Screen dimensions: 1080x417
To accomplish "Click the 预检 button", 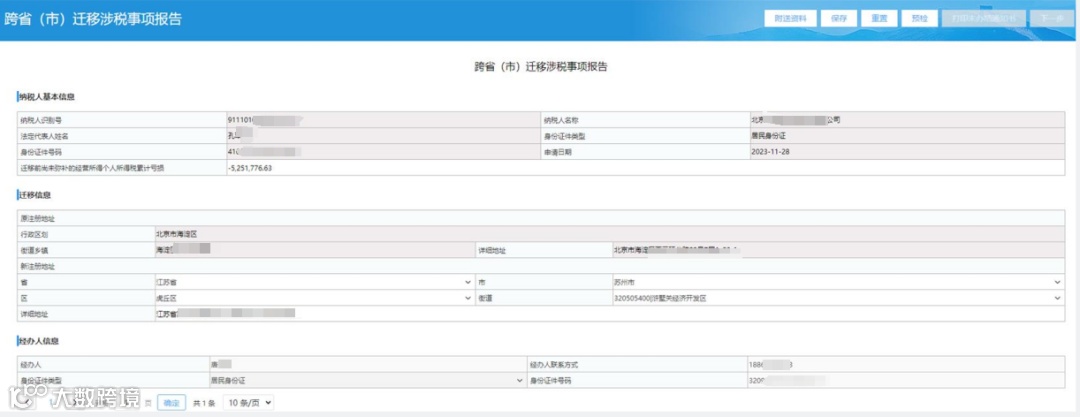I will point(919,19).
